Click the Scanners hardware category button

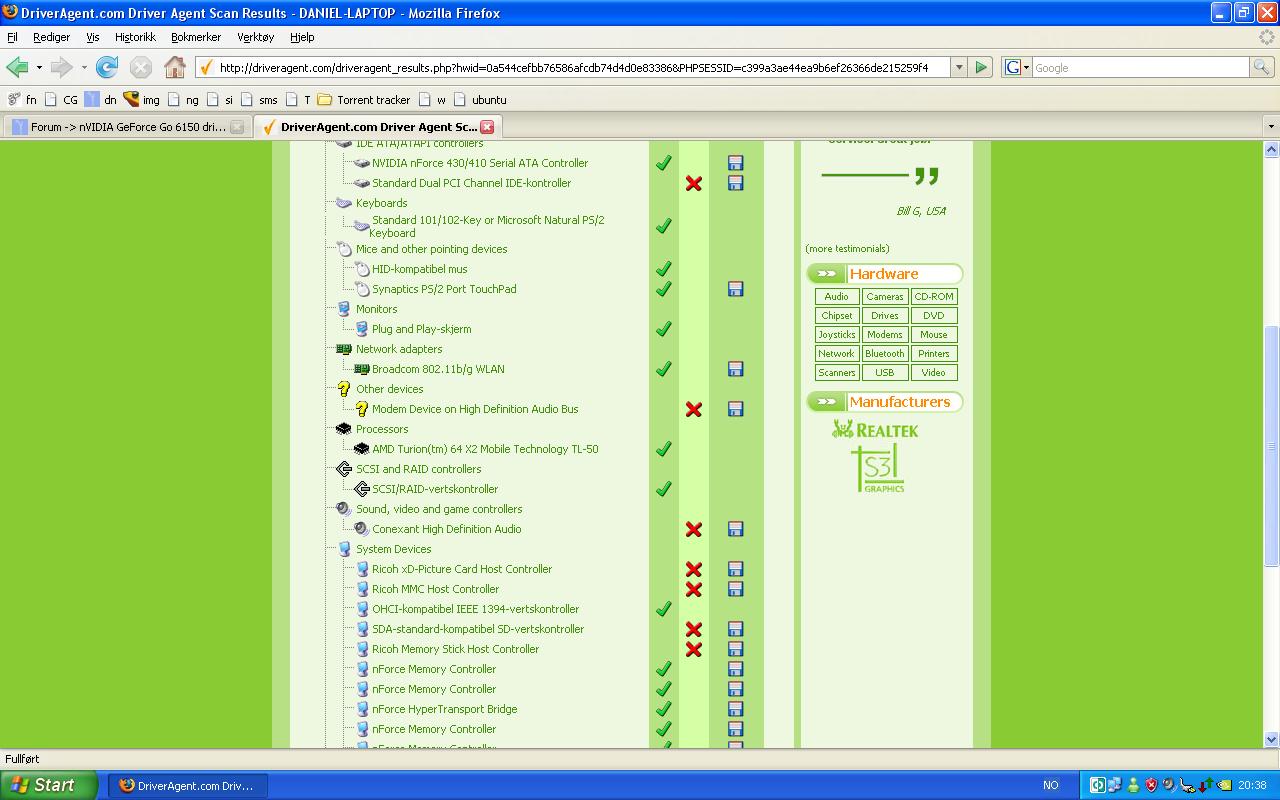(x=837, y=373)
